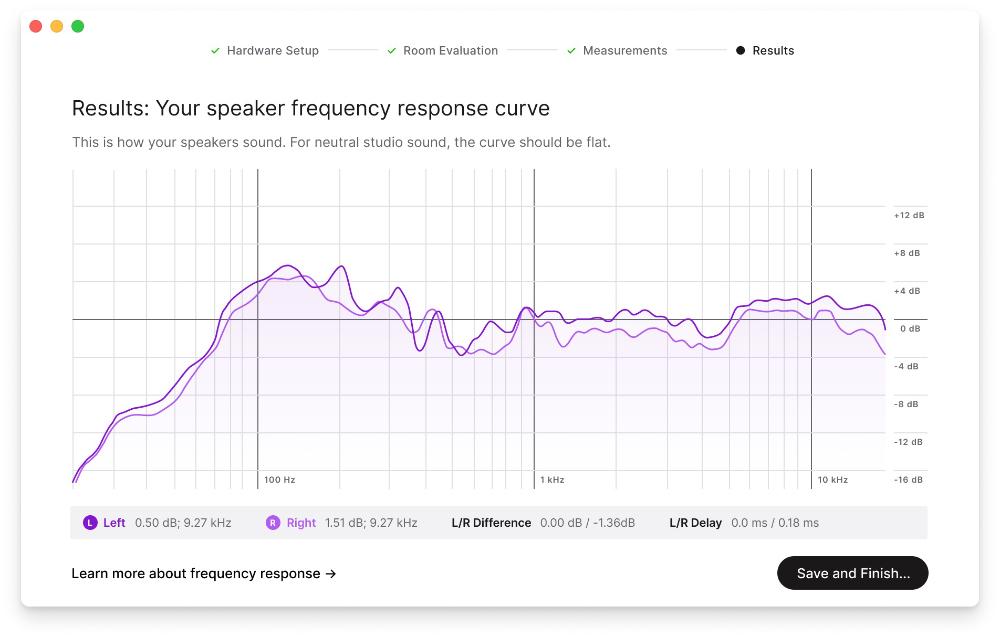1000x638 pixels.
Task: Click the checkmark beside Room Evaluation
Action: (x=392, y=51)
